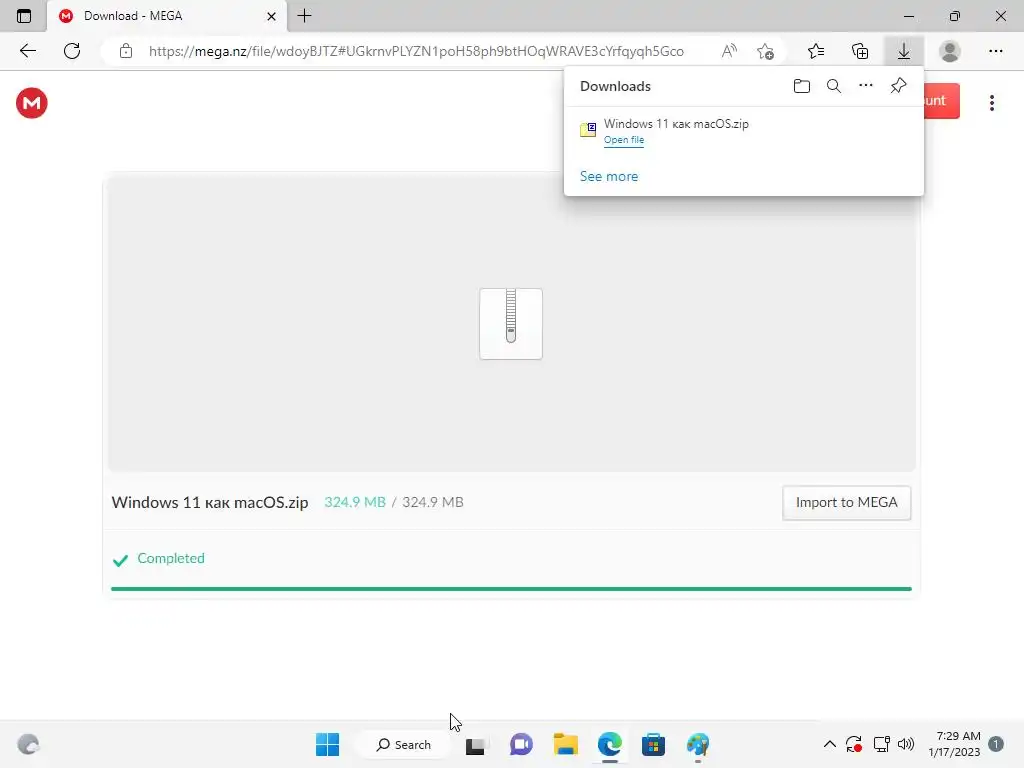
Task: Search downloads in Downloads panel
Action: tap(833, 86)
